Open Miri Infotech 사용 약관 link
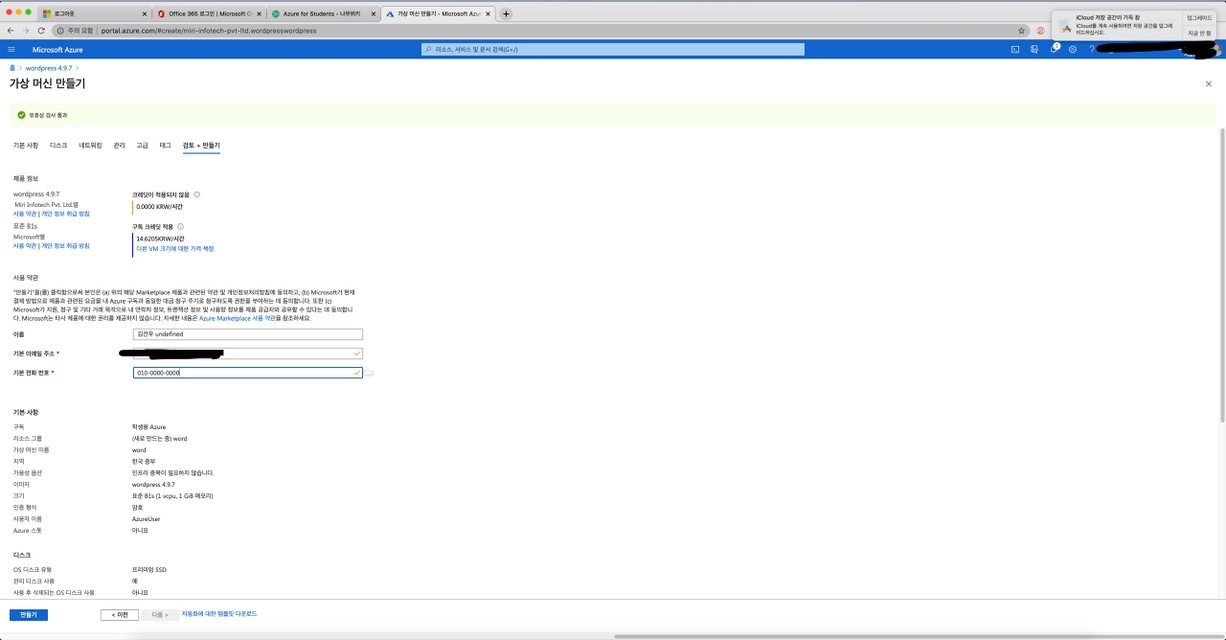Screen dimensions: 1226x640 25,214
